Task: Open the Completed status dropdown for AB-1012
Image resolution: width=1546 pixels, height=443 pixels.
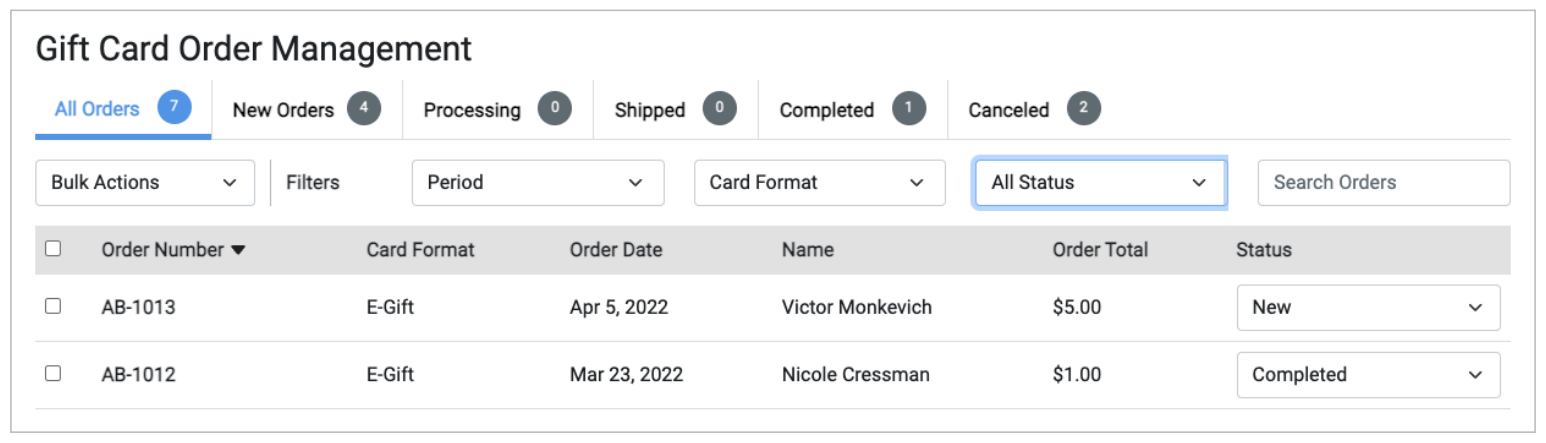Action: point(1367,375)
